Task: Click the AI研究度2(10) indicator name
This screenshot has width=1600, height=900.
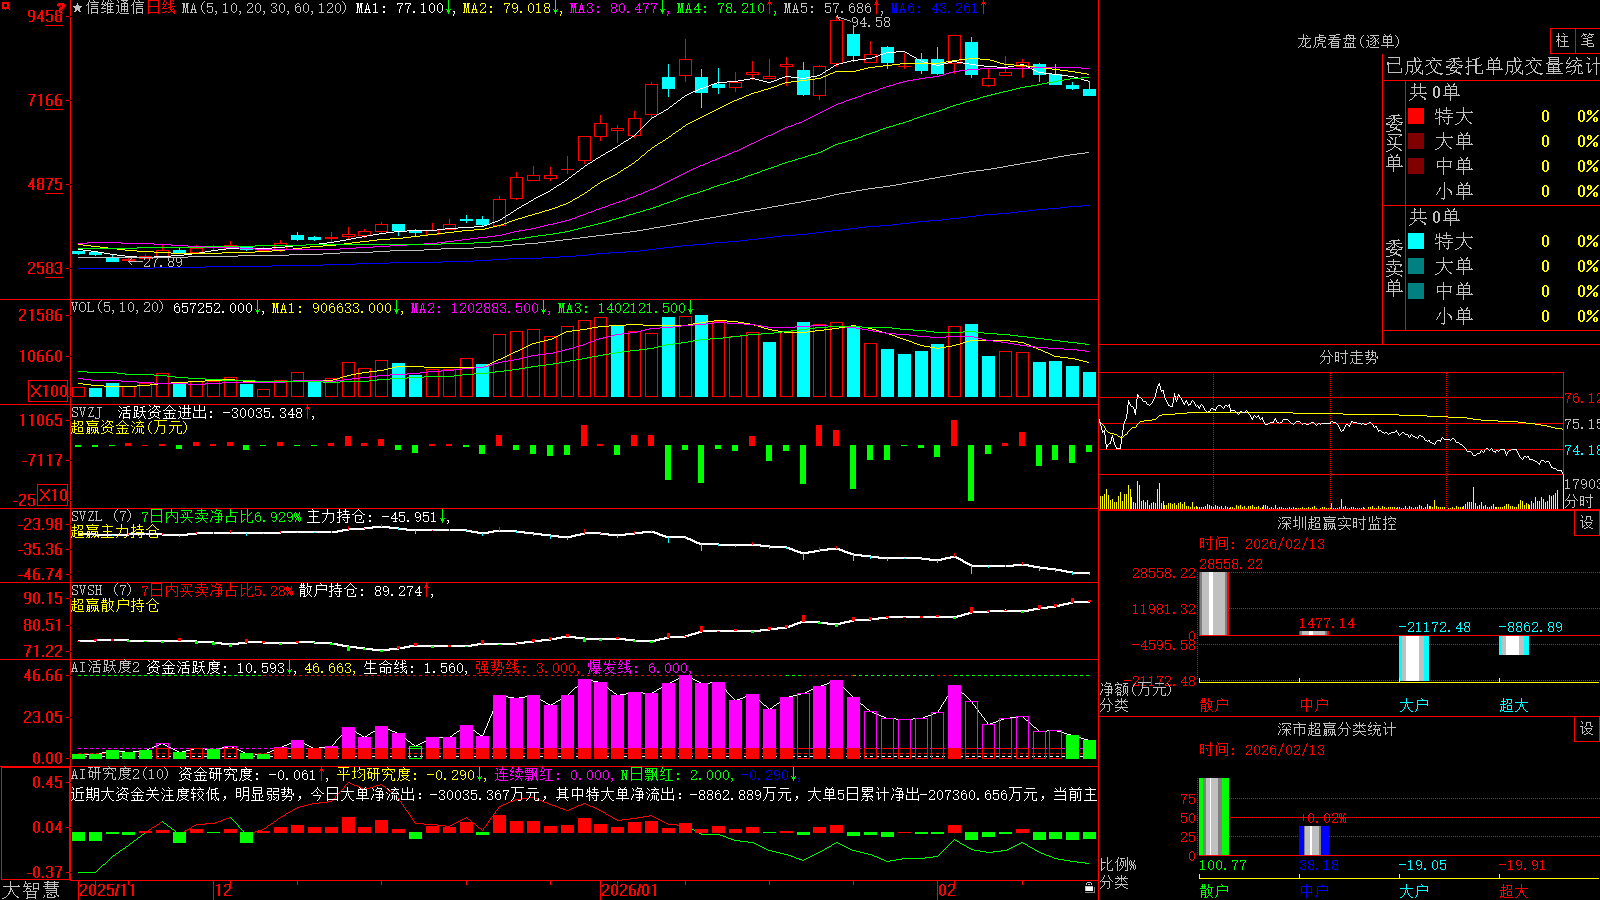Action: tap(121, 774)
